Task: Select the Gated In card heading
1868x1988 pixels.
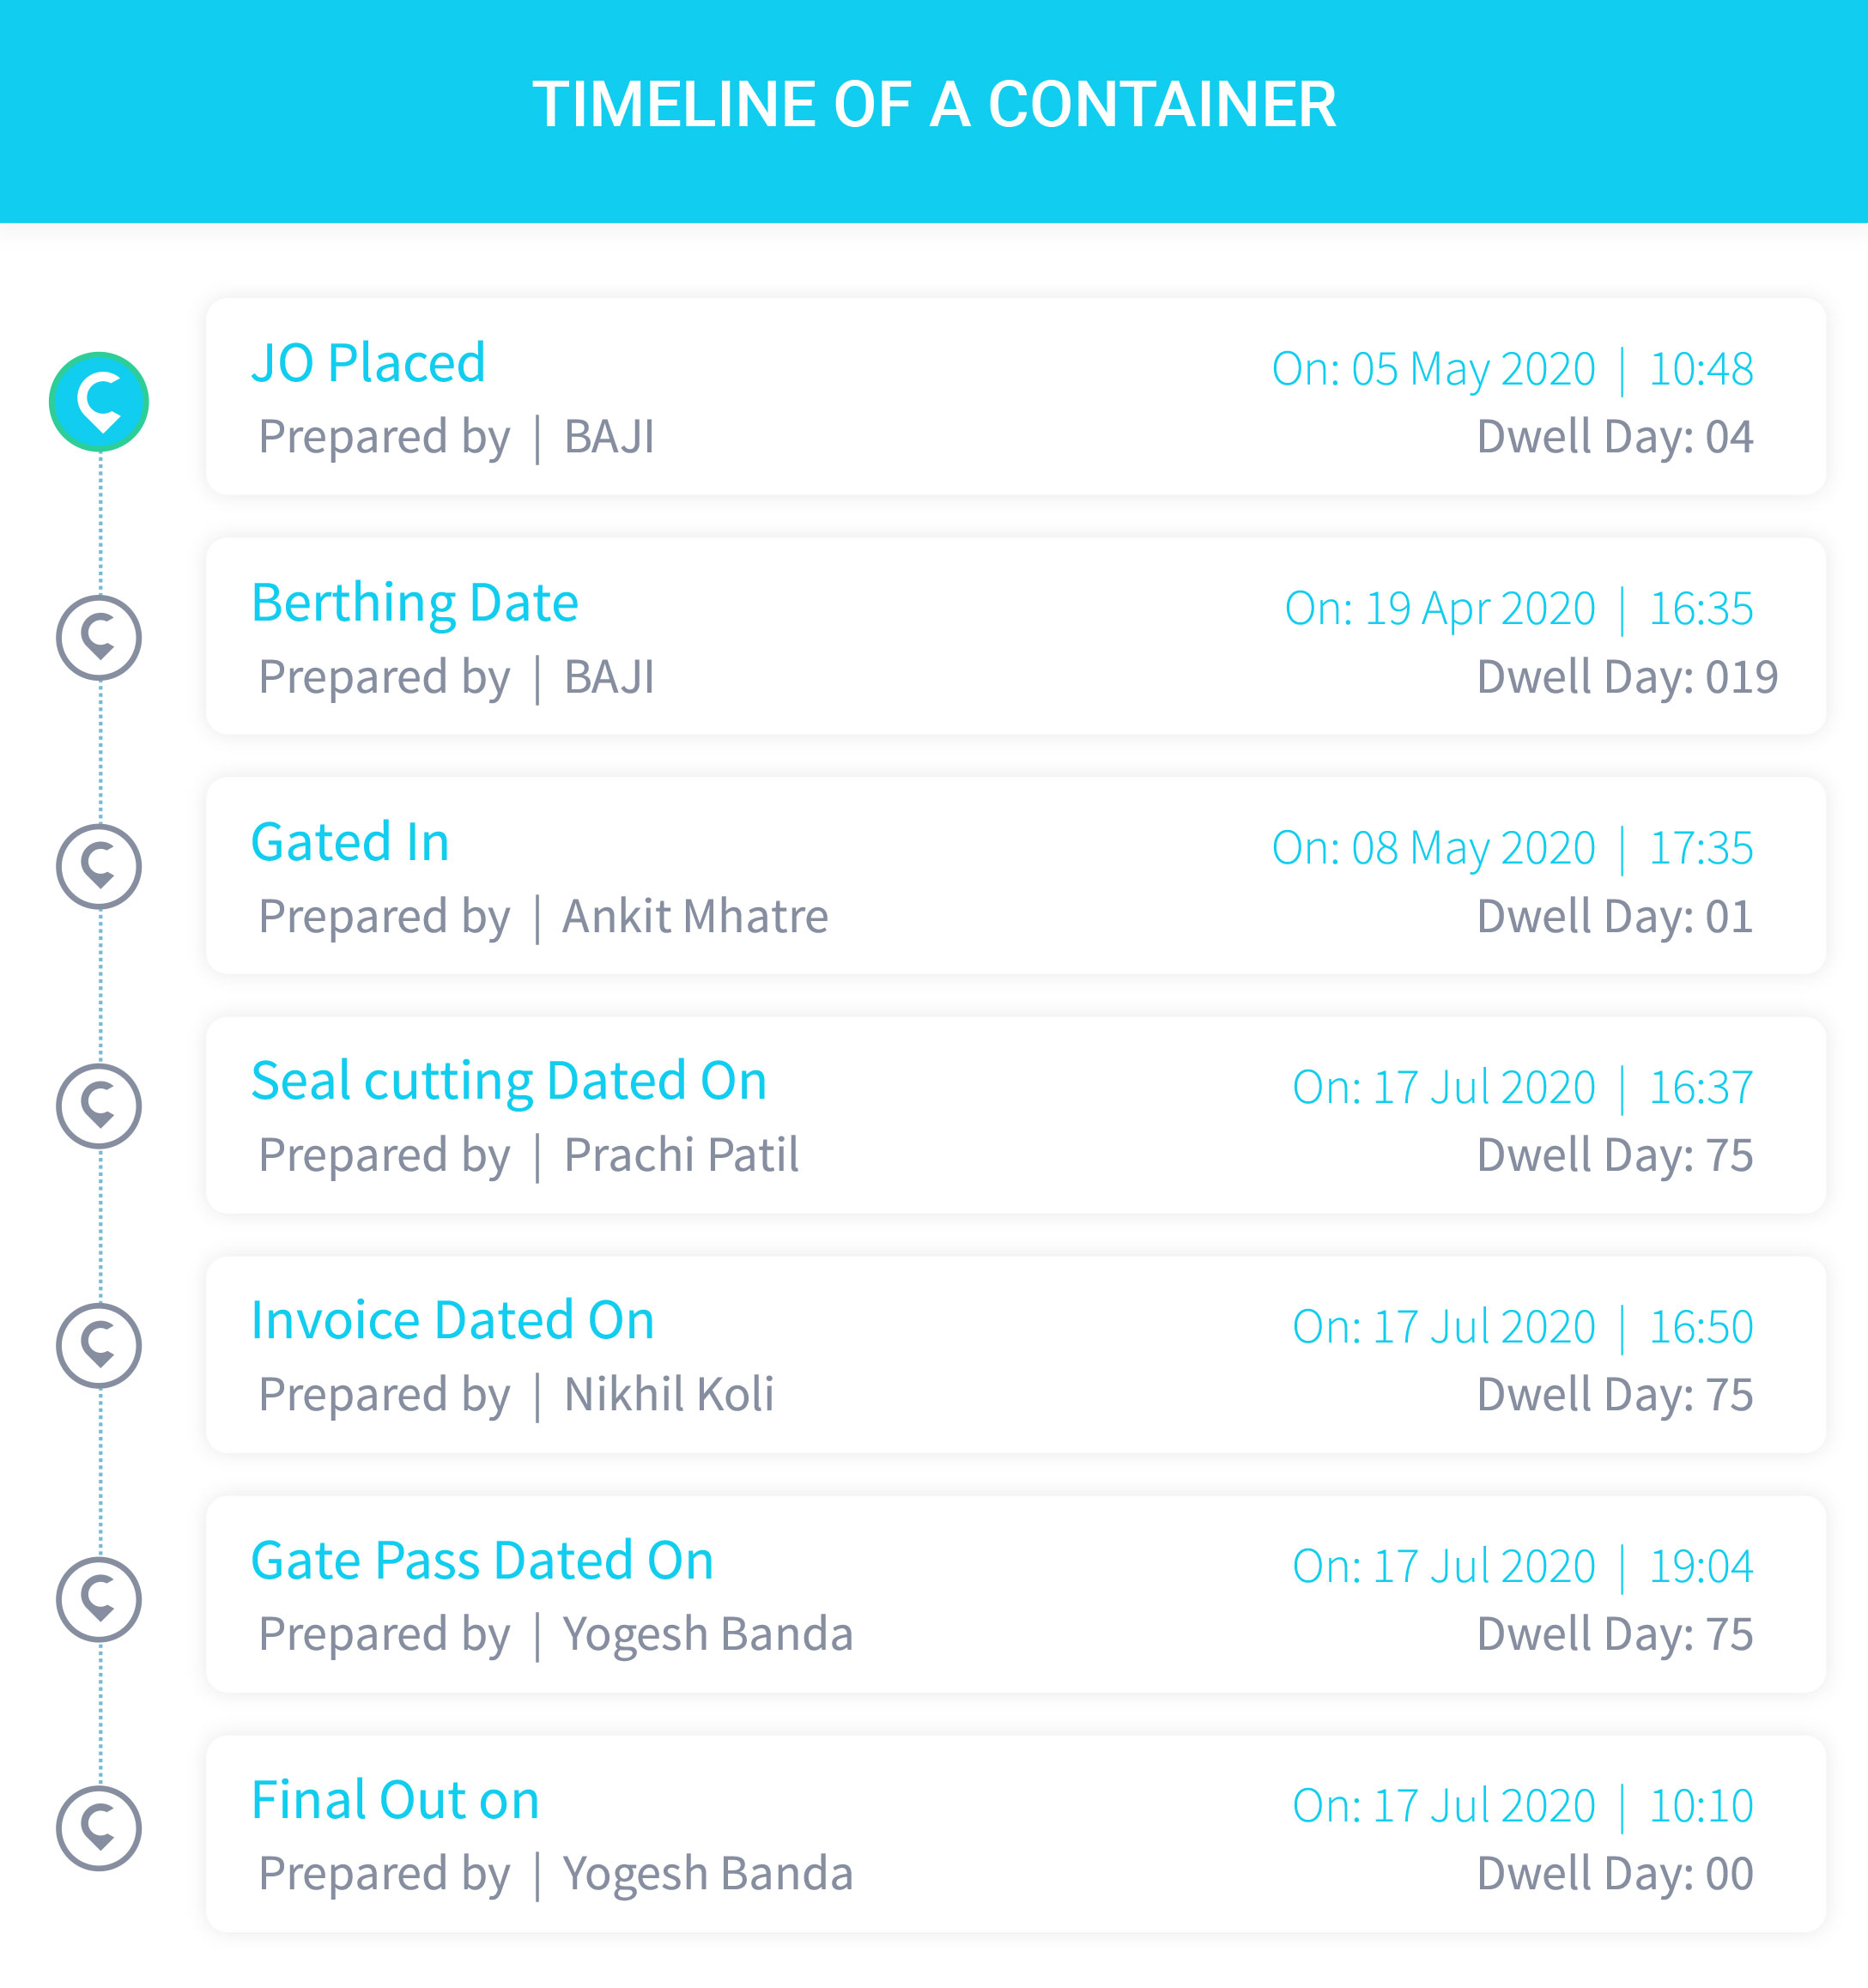Action: click(350, 842)
